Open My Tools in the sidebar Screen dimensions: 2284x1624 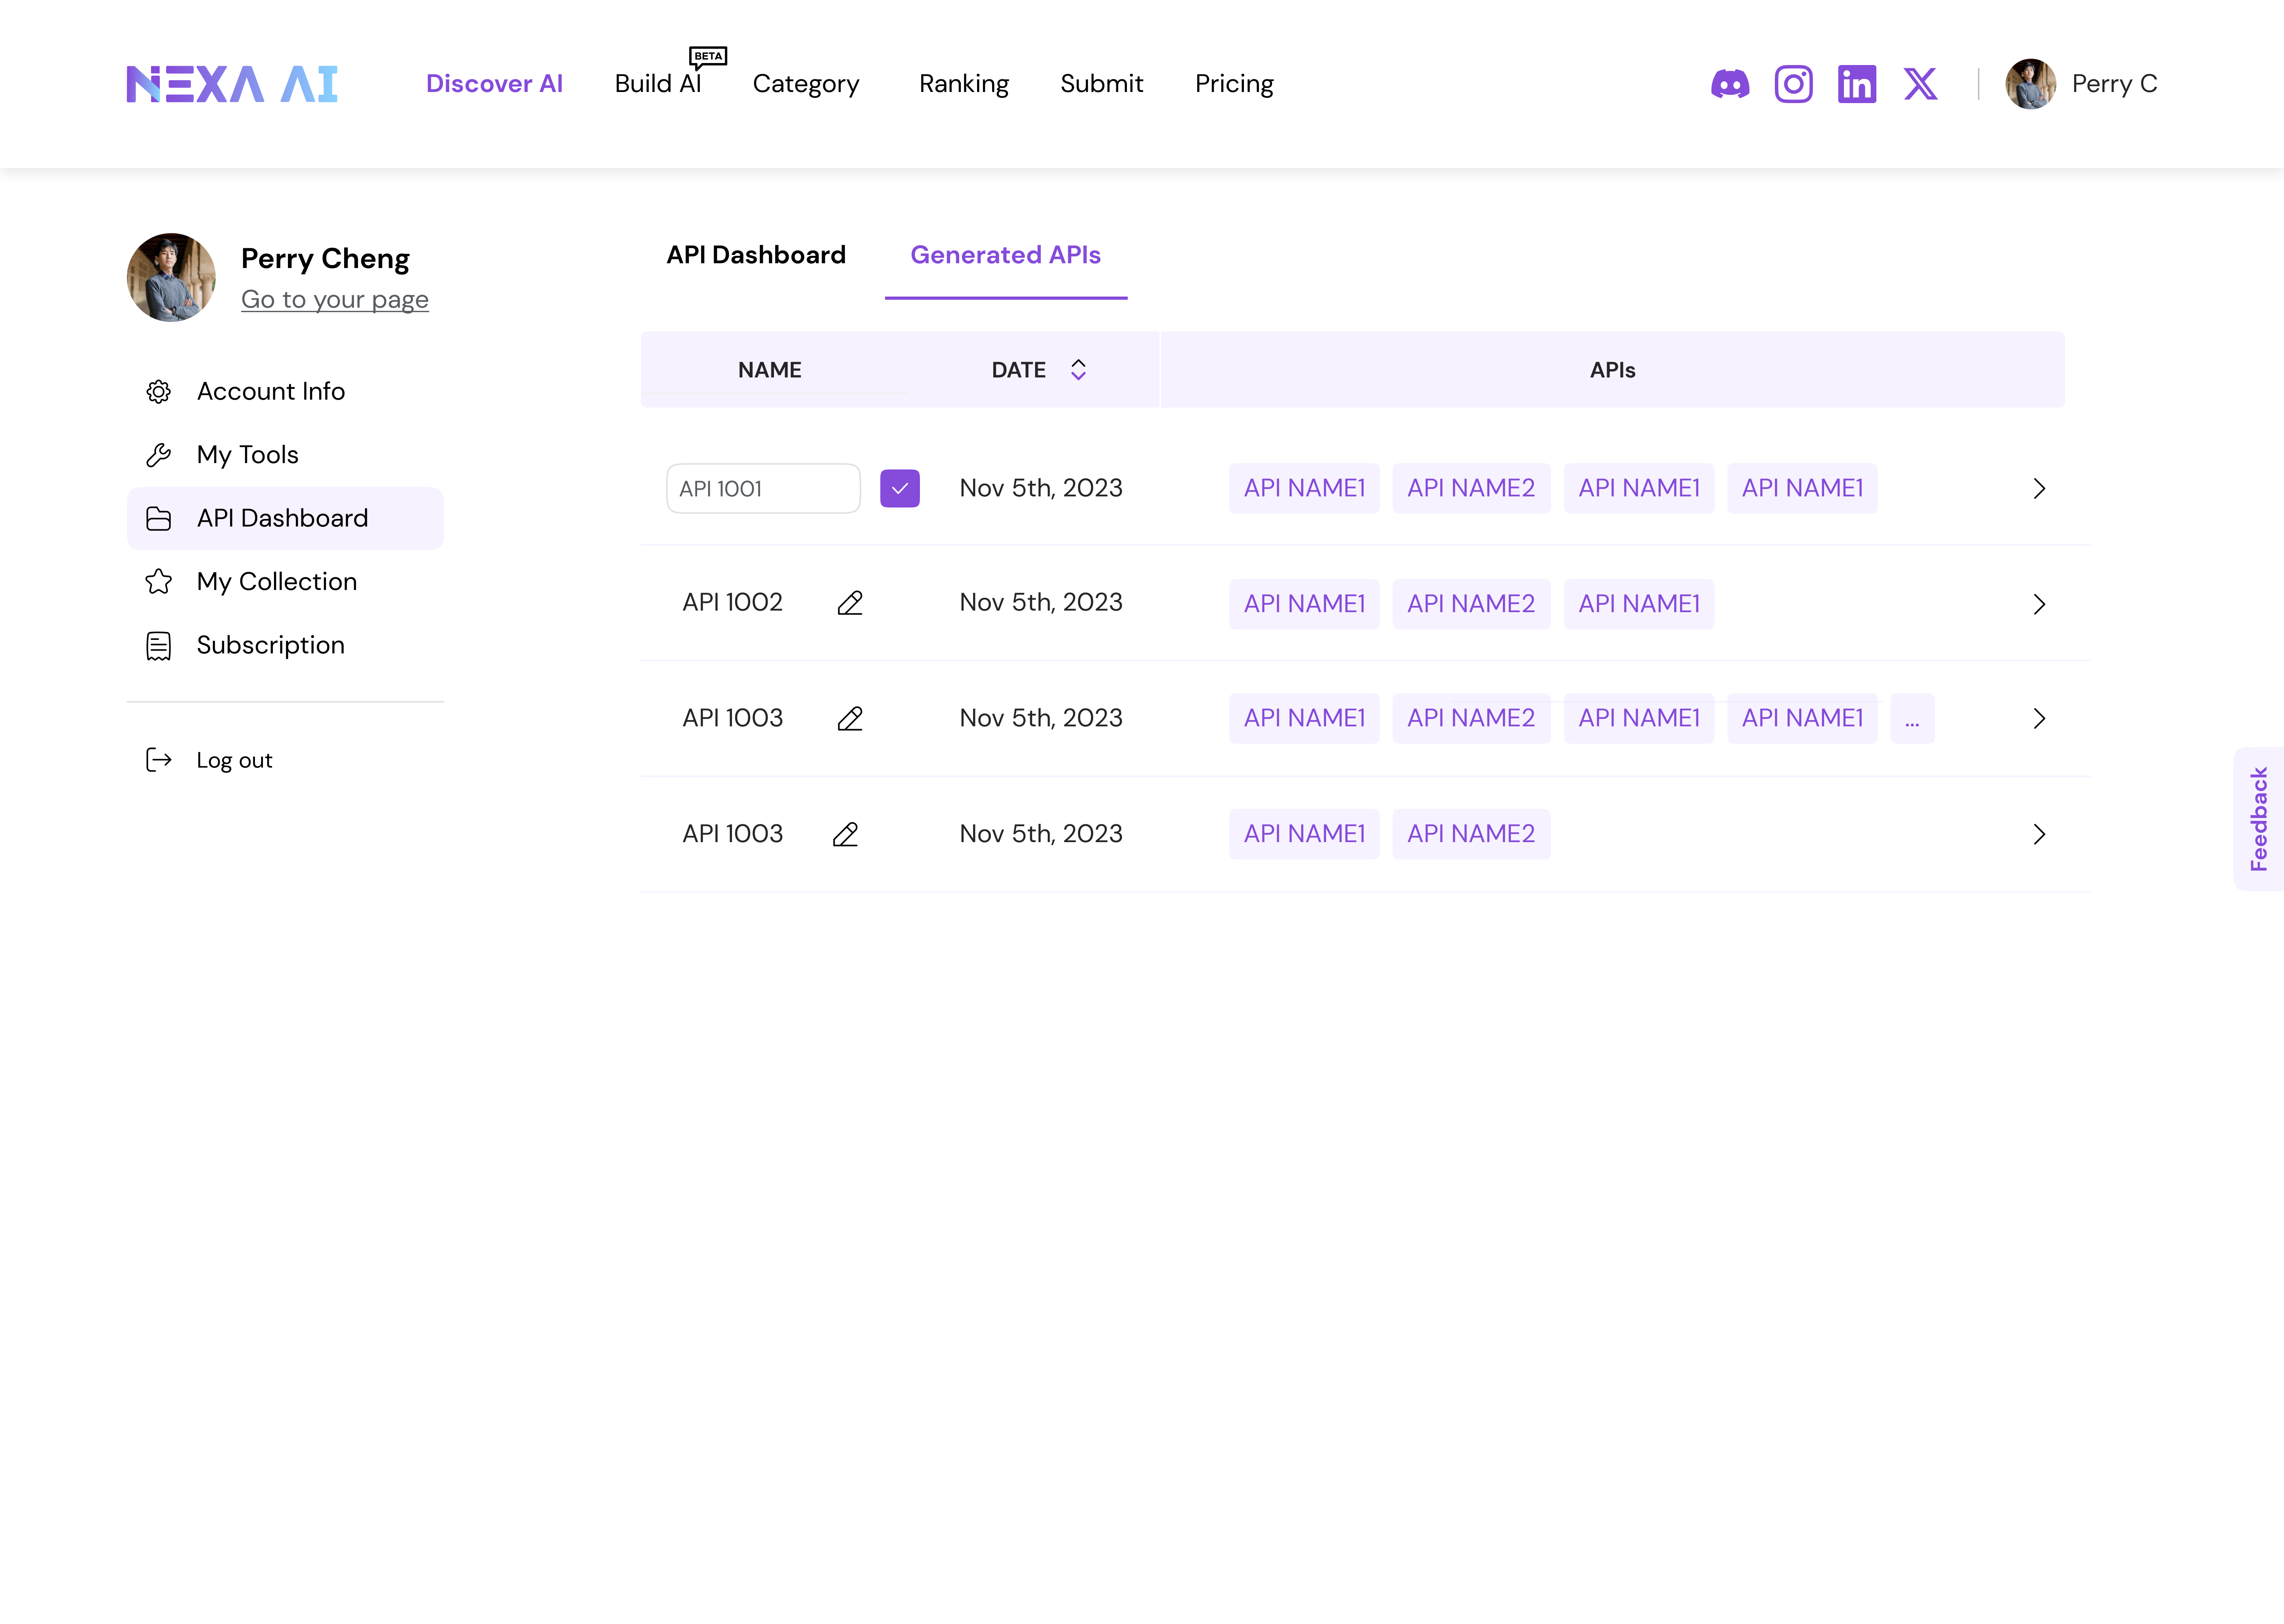[247, 455]
